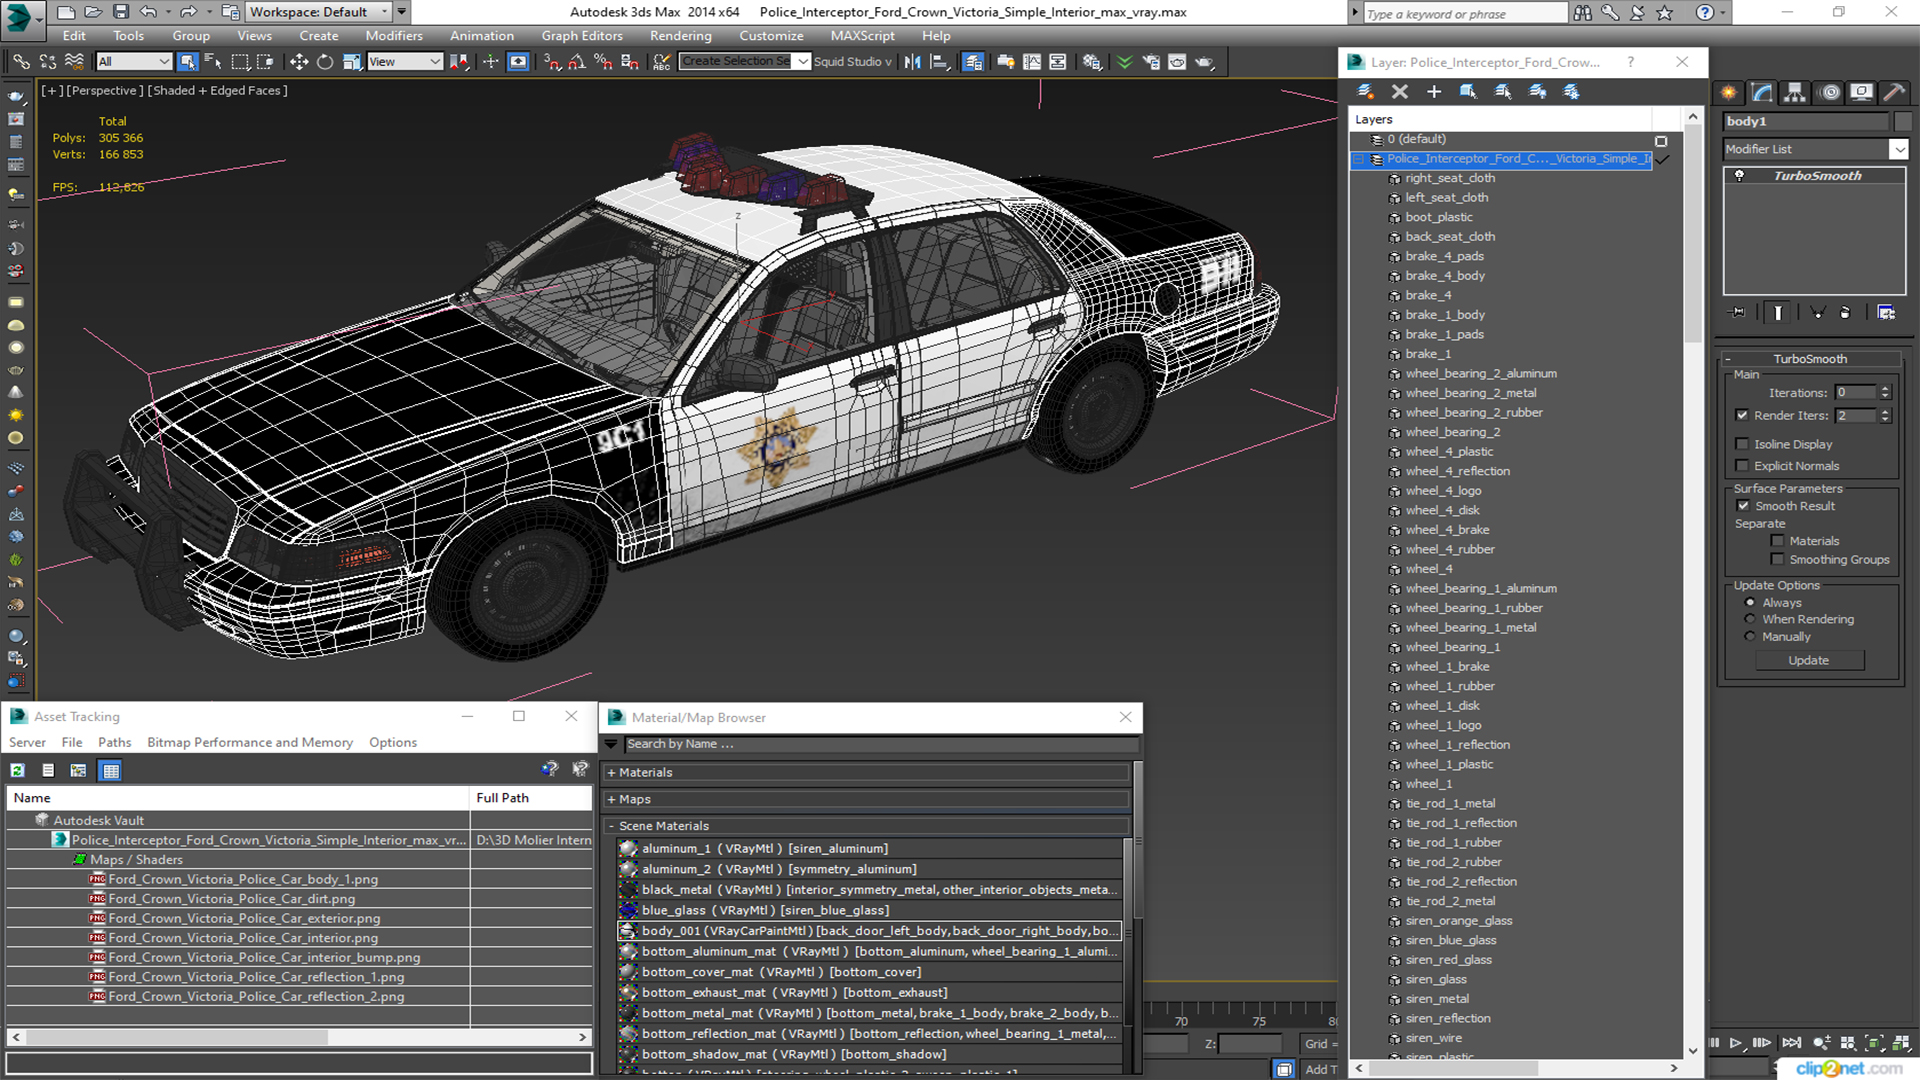Open the Graph Editors menu
The width and height of the screenshot is (1920, 1080).
click(582, 36)
